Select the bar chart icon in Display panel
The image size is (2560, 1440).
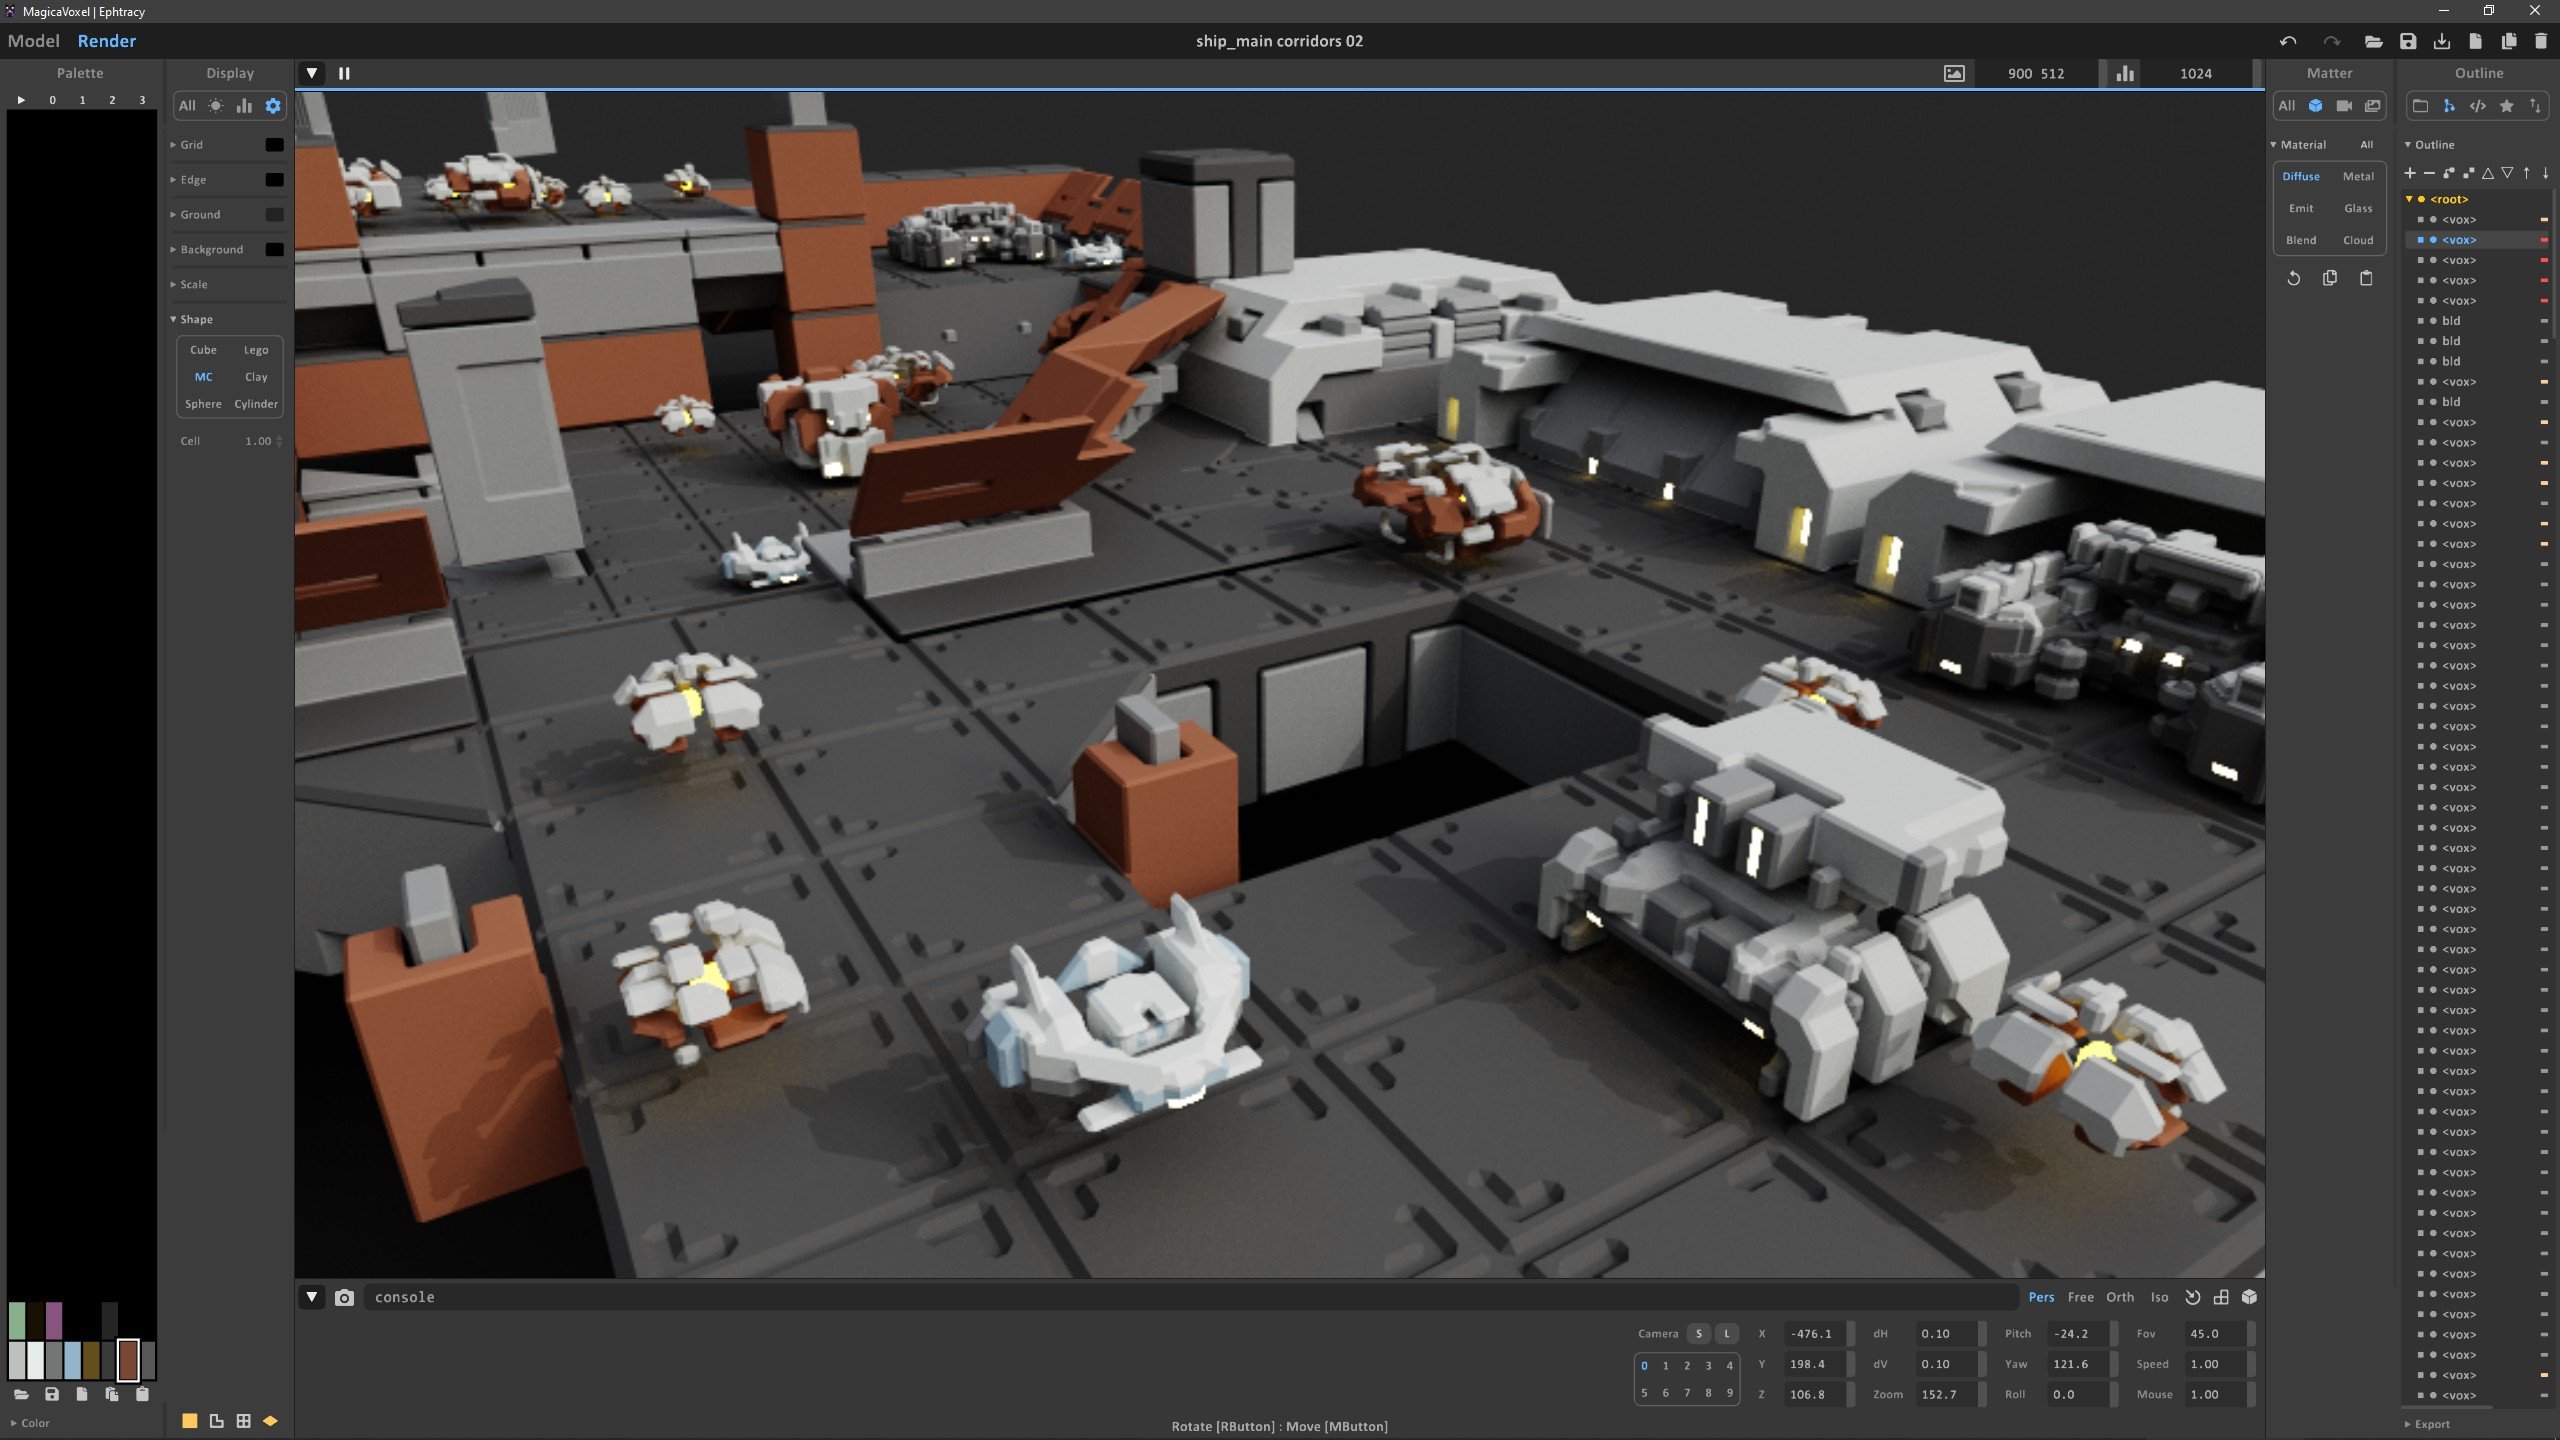(x=244, y=106)
